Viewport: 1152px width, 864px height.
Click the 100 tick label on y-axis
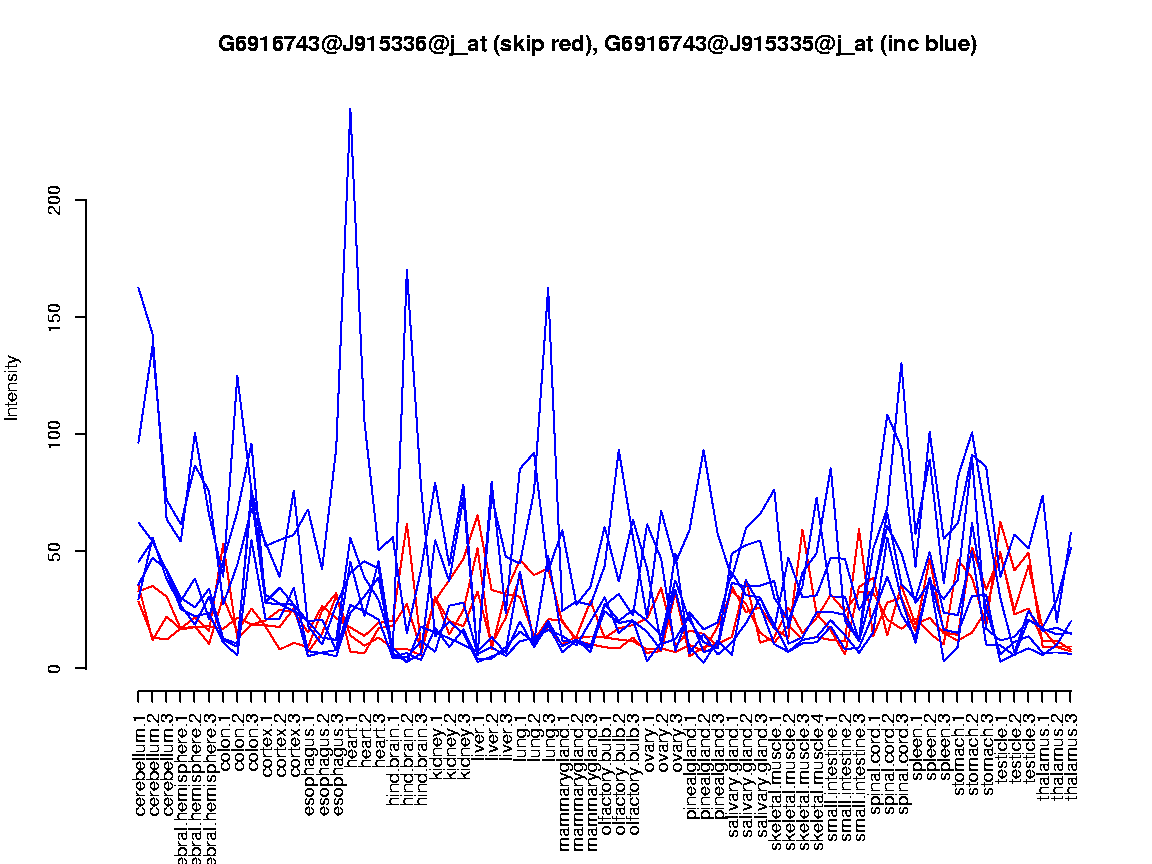tap(56, 434)
